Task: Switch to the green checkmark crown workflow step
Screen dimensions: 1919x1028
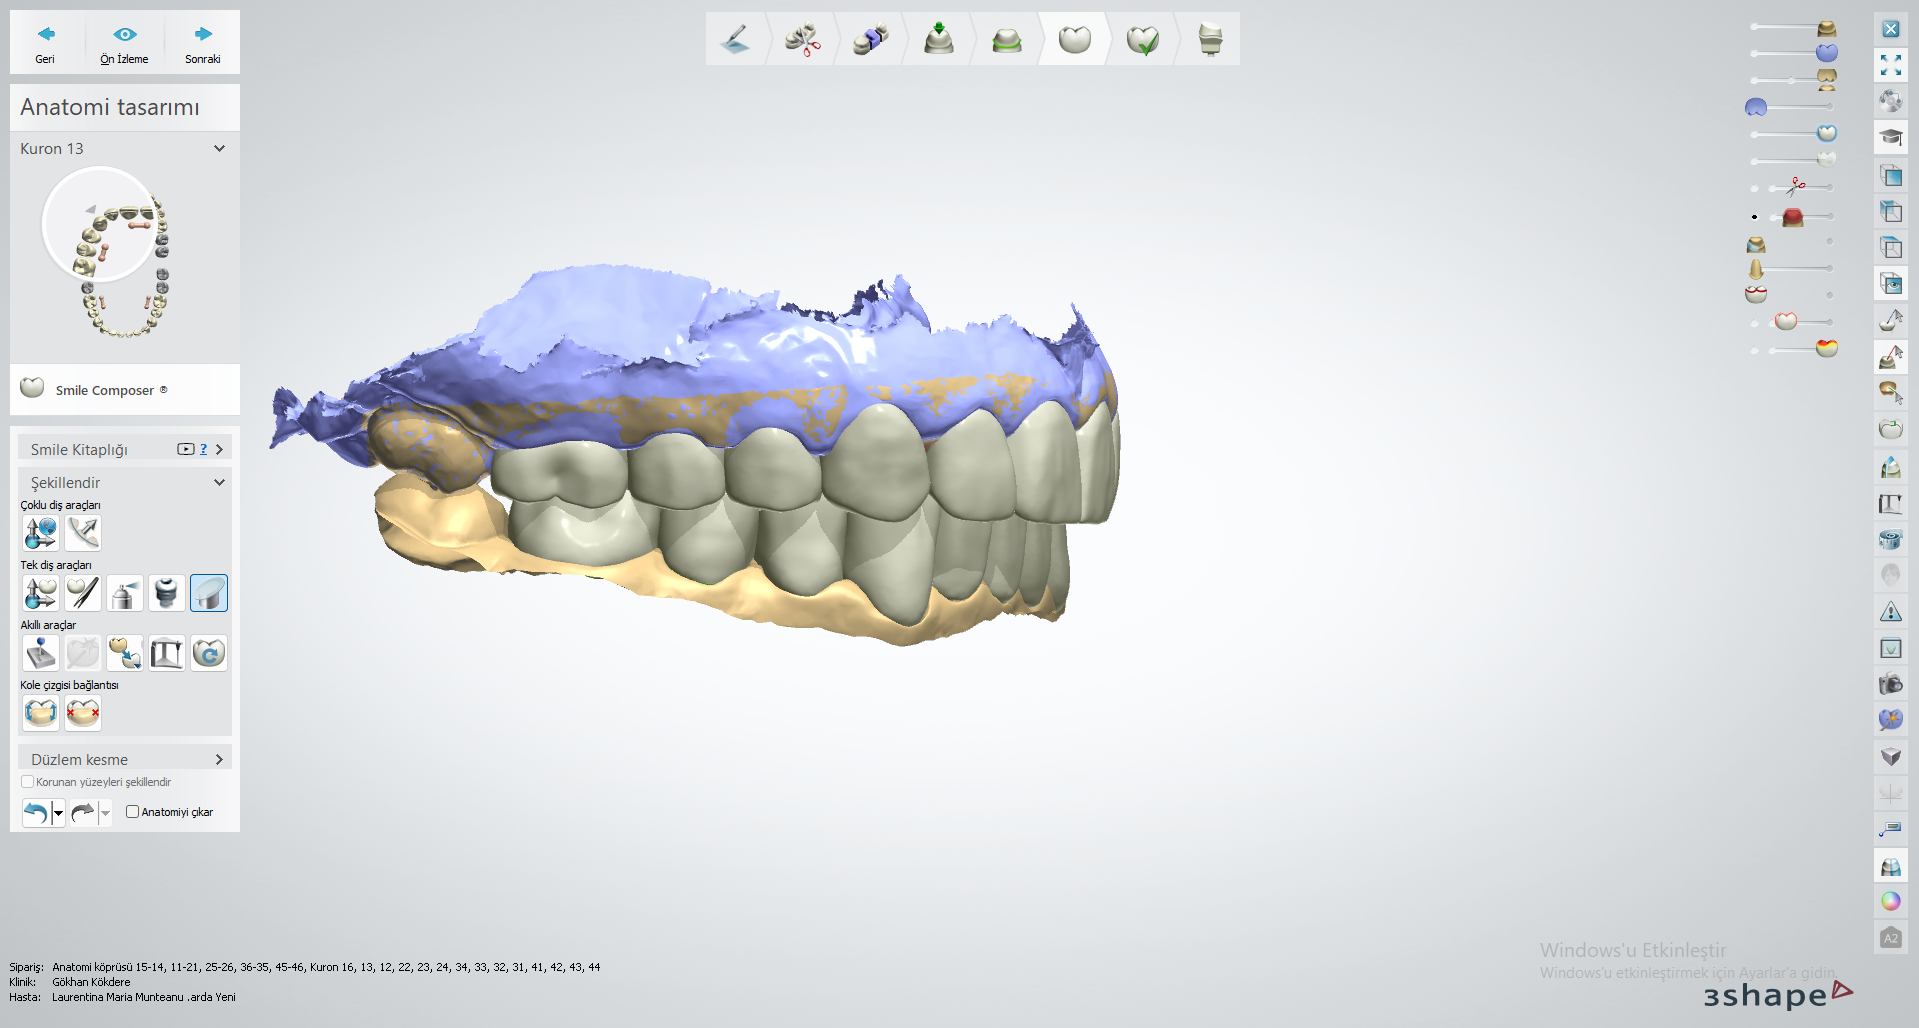Action: [1142, 40]
